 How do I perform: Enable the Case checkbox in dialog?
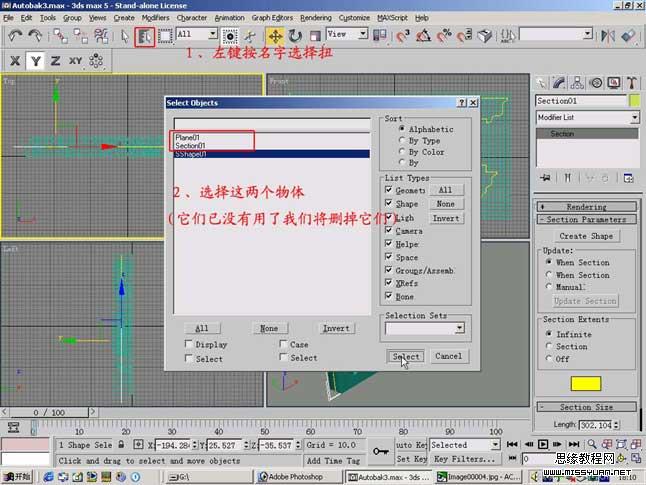point(283,344)
